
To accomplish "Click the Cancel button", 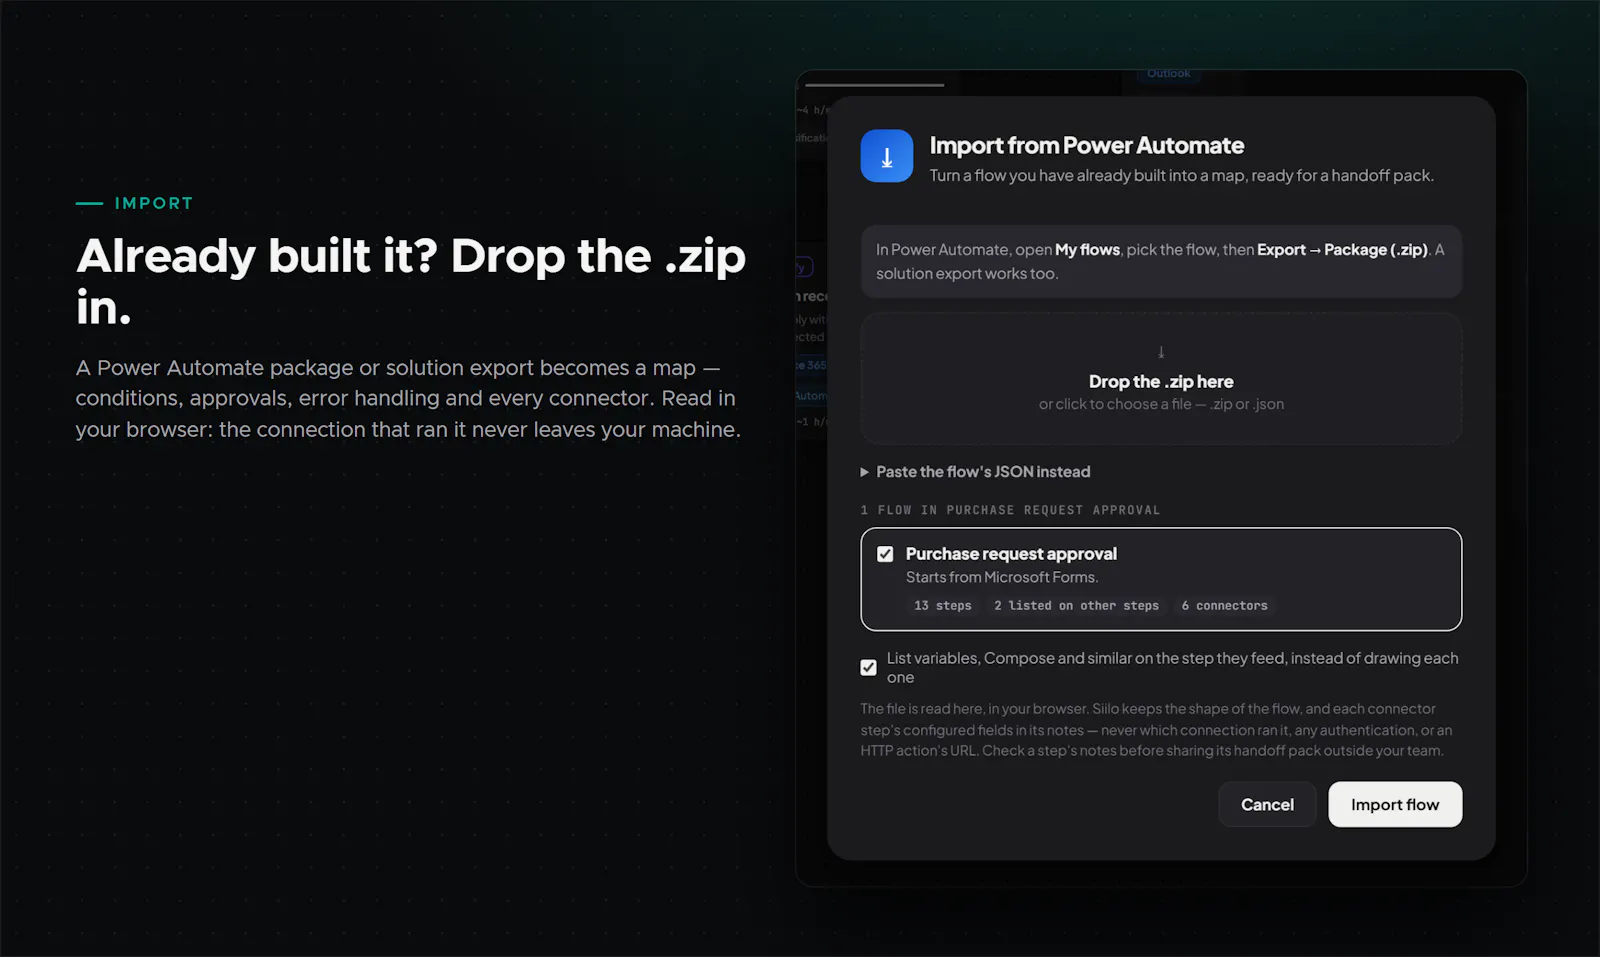I will click(1267, 804).
